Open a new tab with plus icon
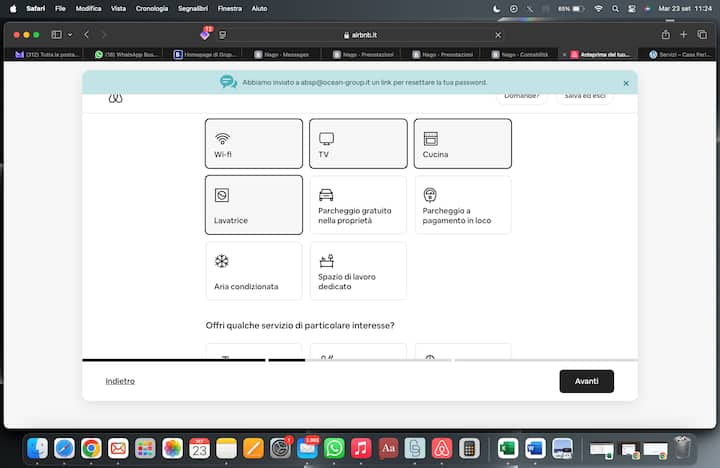 (684, 34)
